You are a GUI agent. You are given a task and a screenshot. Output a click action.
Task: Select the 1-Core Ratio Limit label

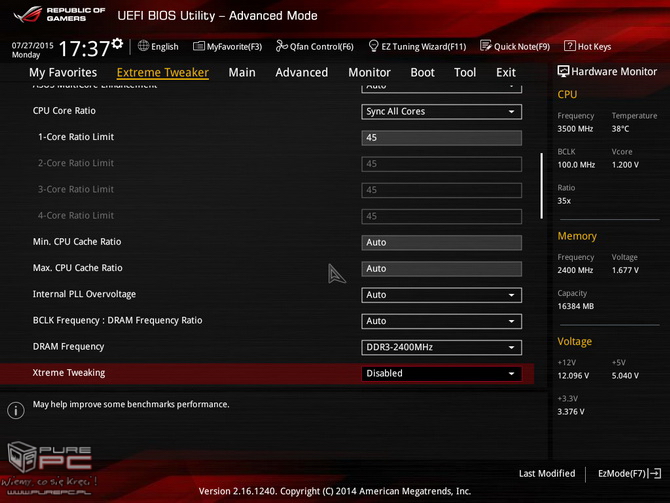[76, 137]
